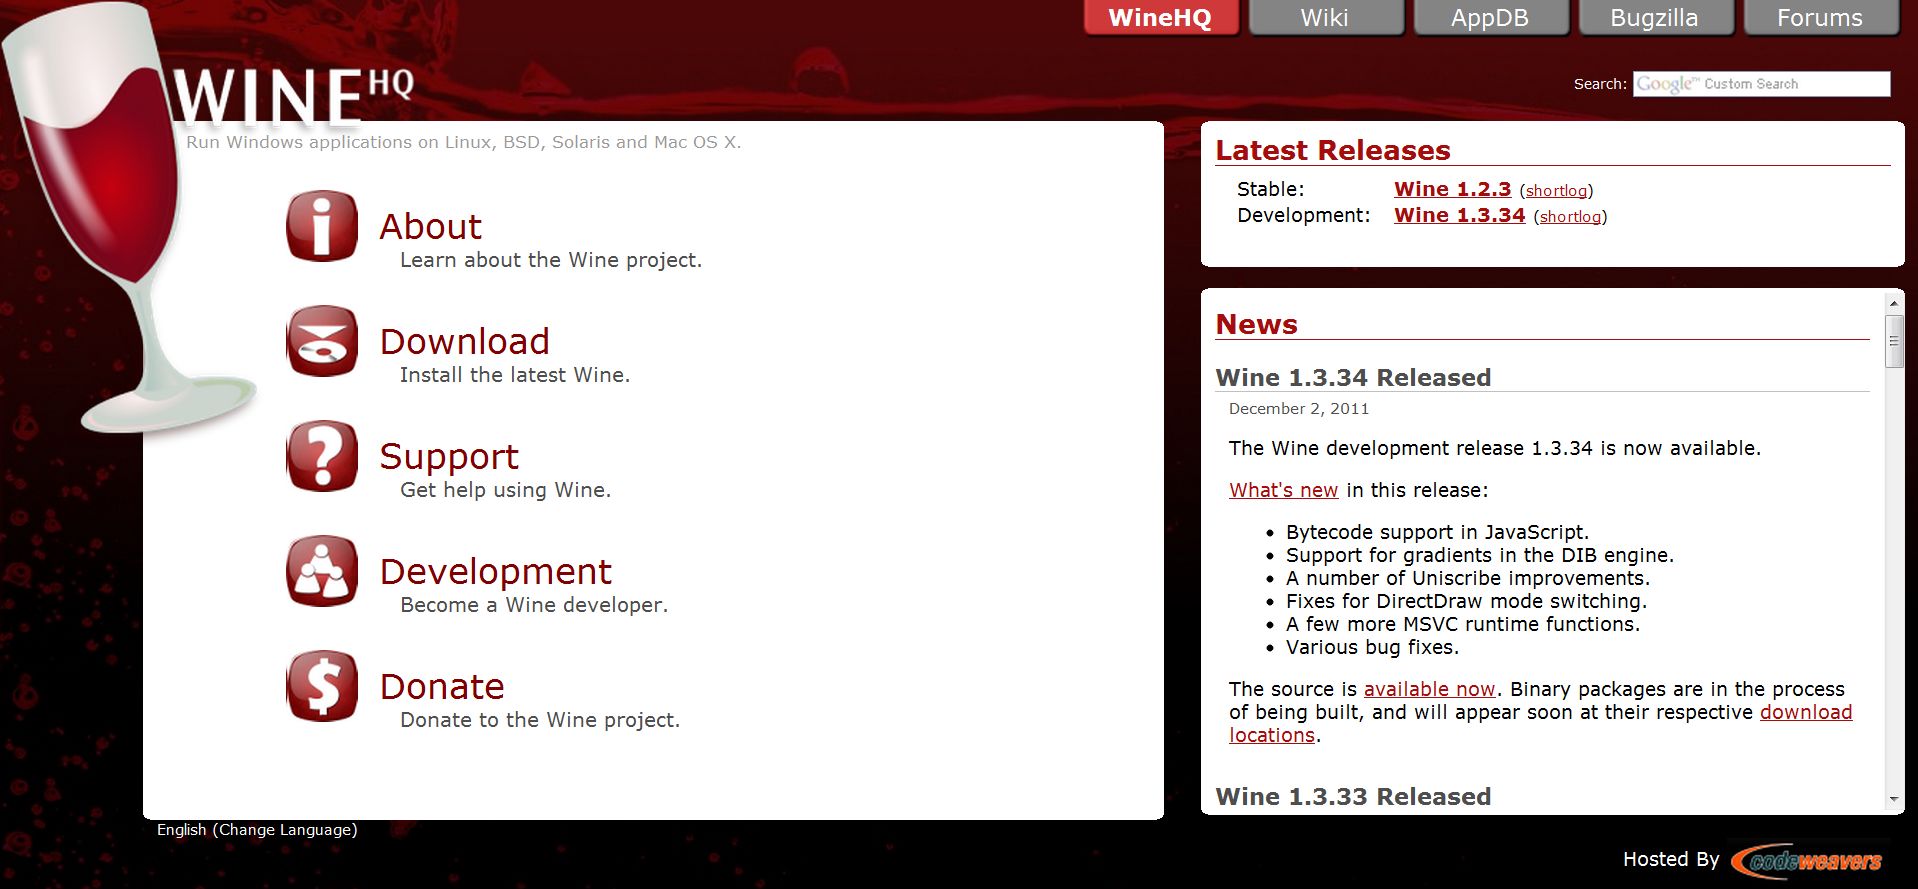Click the Support question mark icon
Image resolution: width=1918 pixels, height=889 pixels.
click(322, 456)
